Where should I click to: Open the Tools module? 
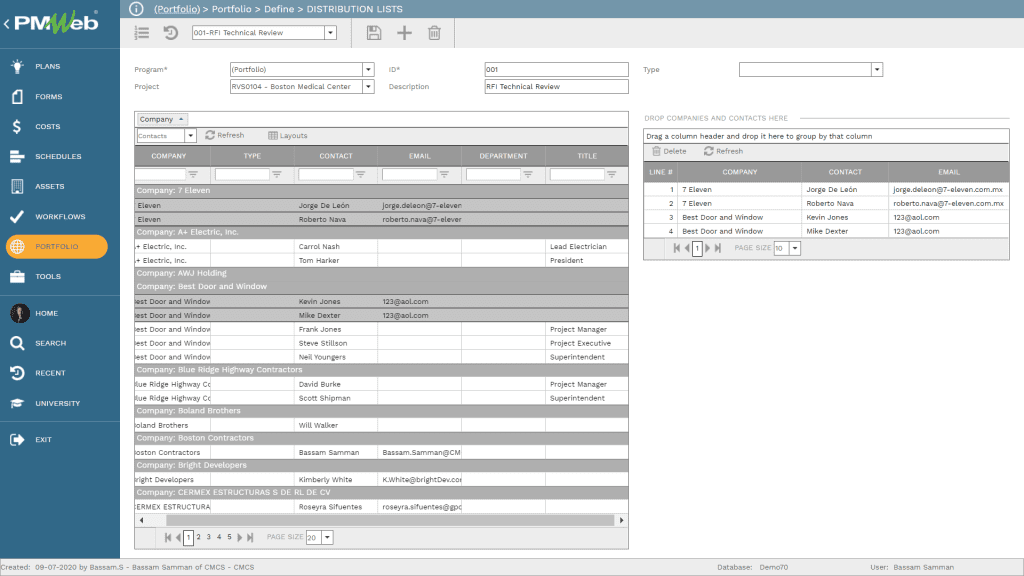48,276
